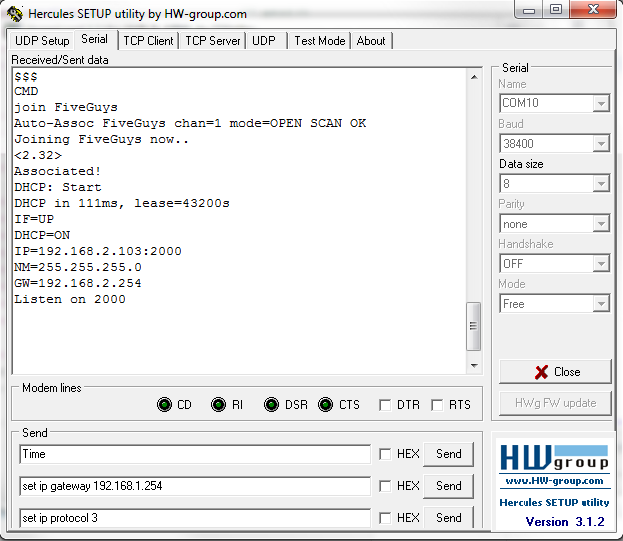The width and height of the screenshot is (623, 541).
Task: Open the COM10 port name dropdown
Action: coord(601,104)
